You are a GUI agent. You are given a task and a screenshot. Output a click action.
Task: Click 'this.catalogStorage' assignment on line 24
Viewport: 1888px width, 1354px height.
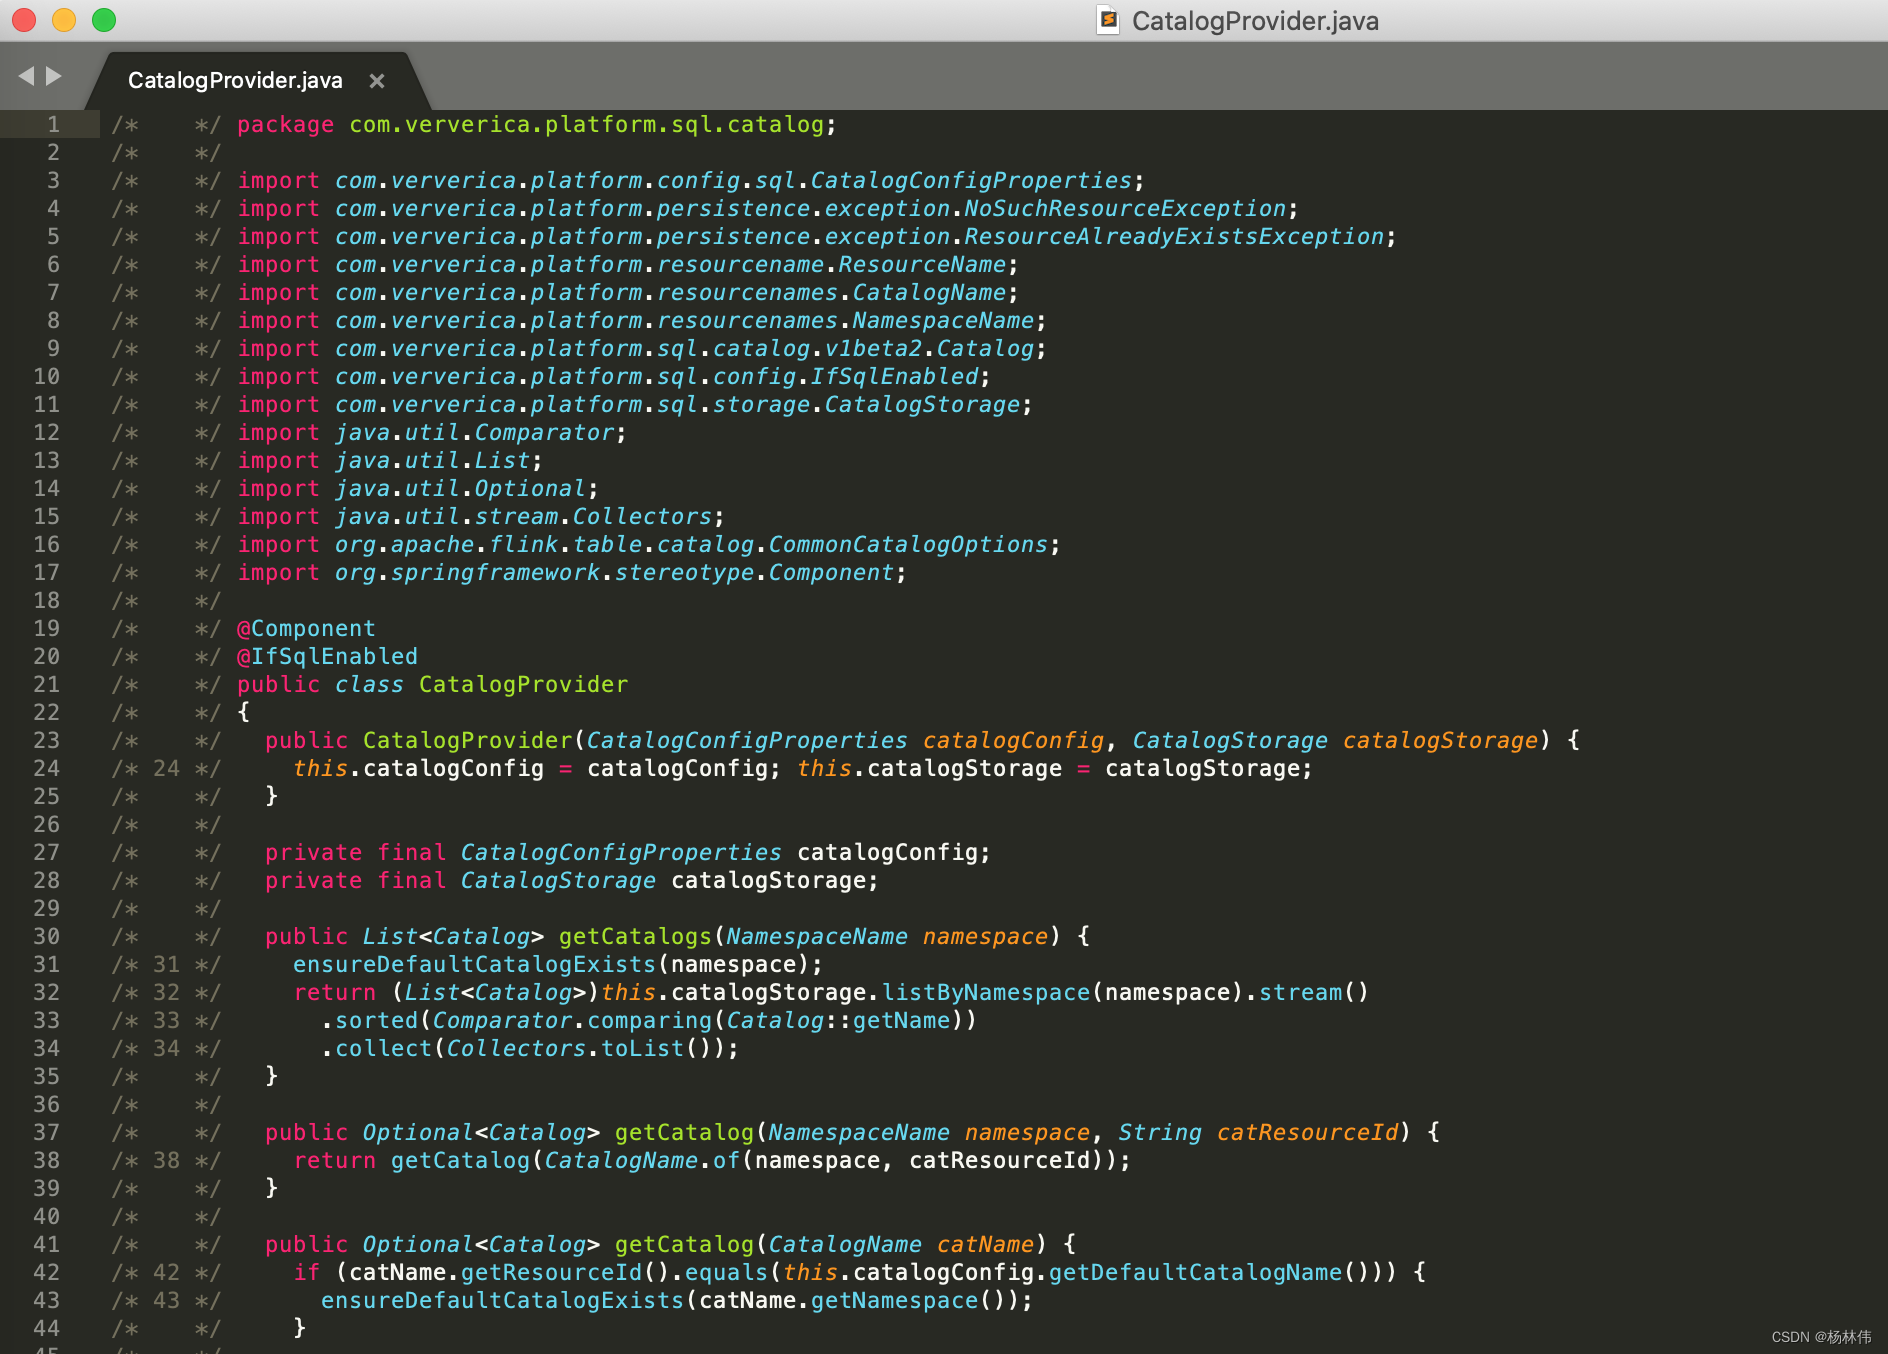click(929, 769)
